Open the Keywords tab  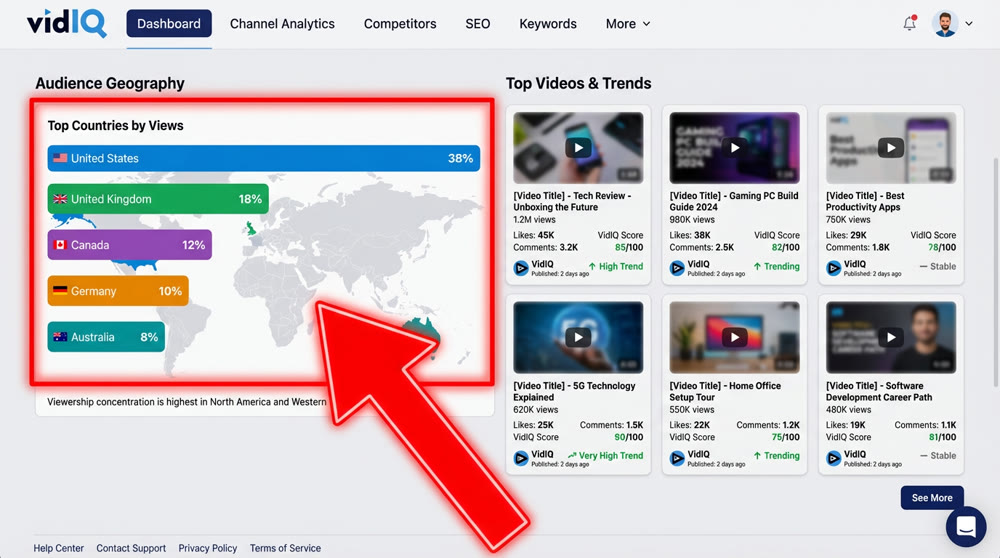click(548, 24)
